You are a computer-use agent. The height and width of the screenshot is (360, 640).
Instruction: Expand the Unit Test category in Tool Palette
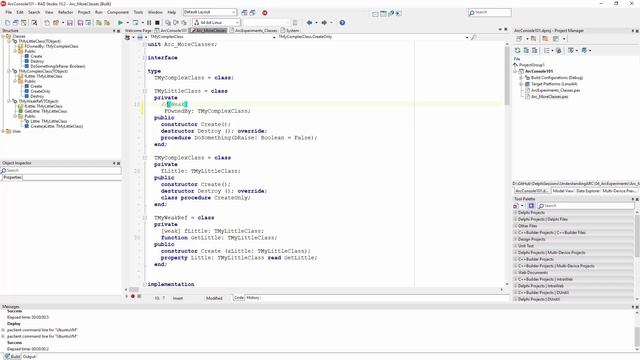point(516,246)
